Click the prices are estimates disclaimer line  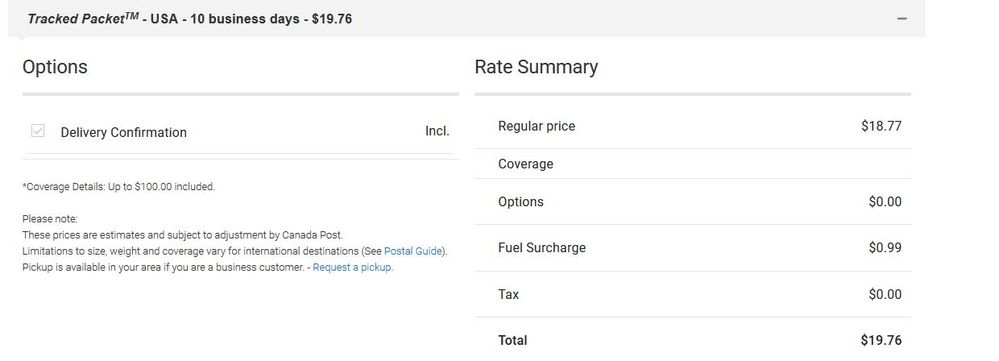182,235
